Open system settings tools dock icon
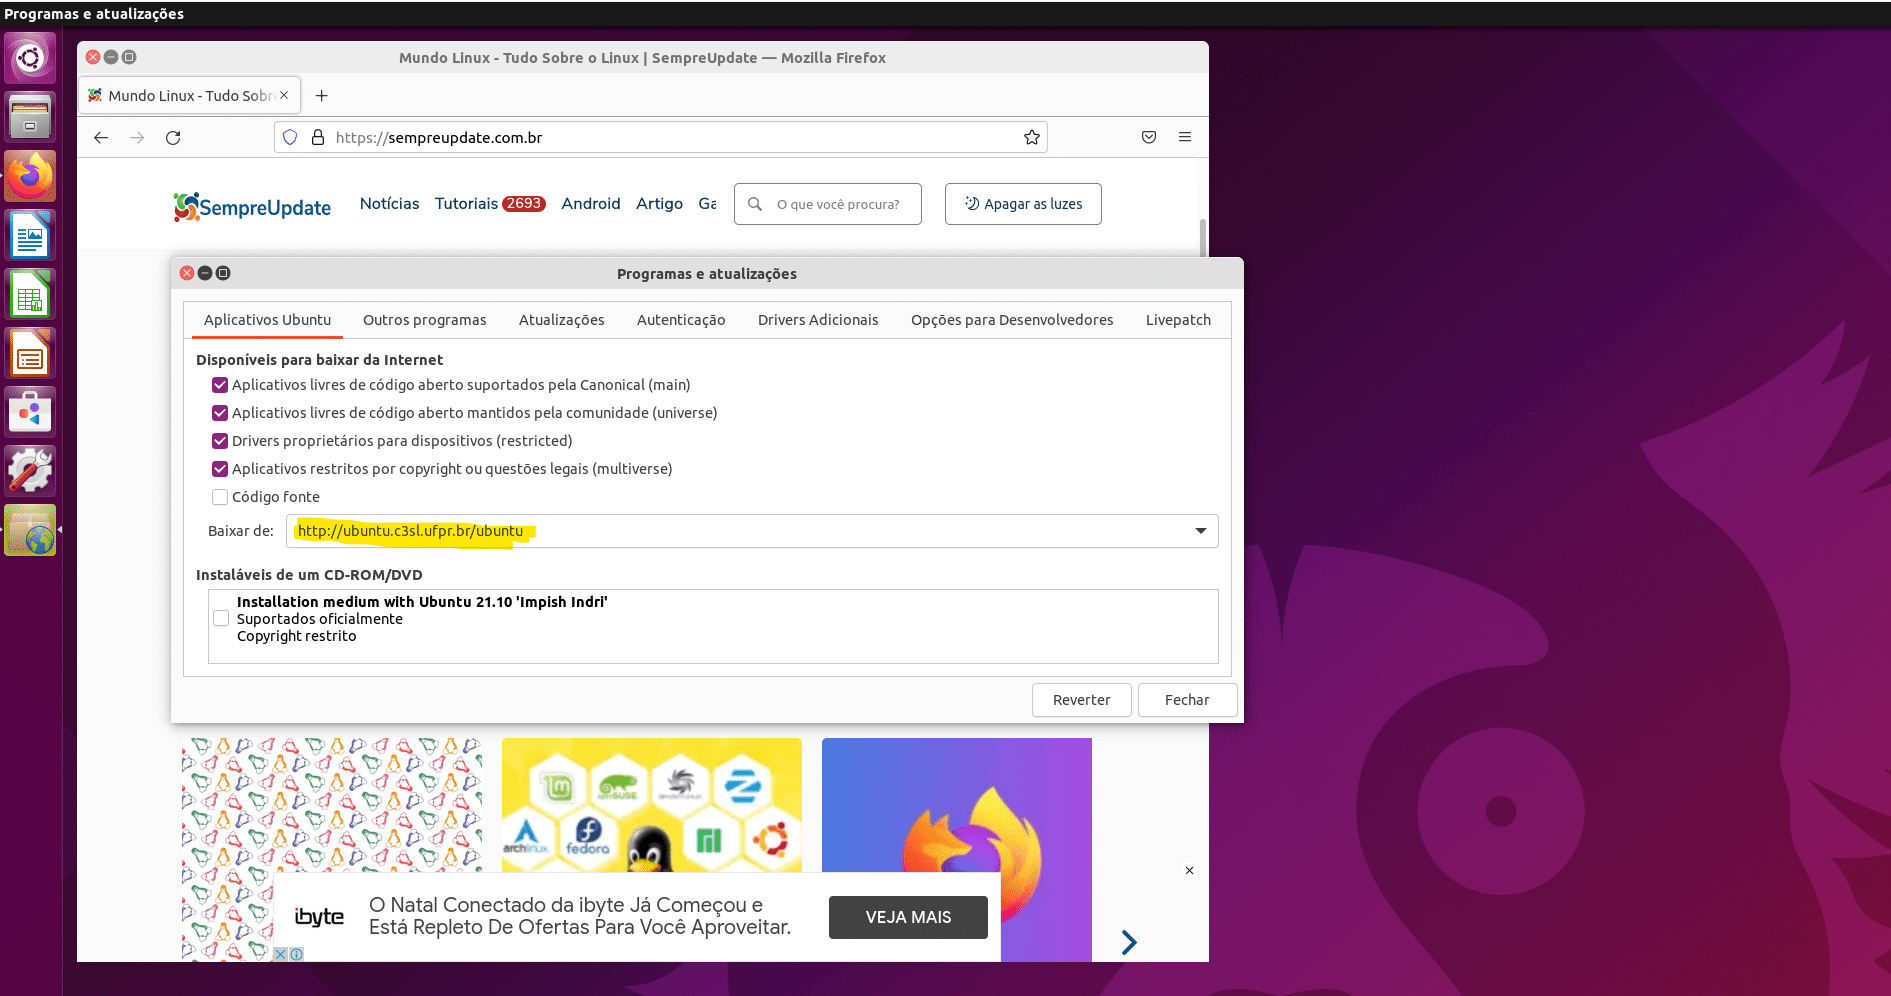The height and width of the screenshot is (996, 1891). (30, 471)
